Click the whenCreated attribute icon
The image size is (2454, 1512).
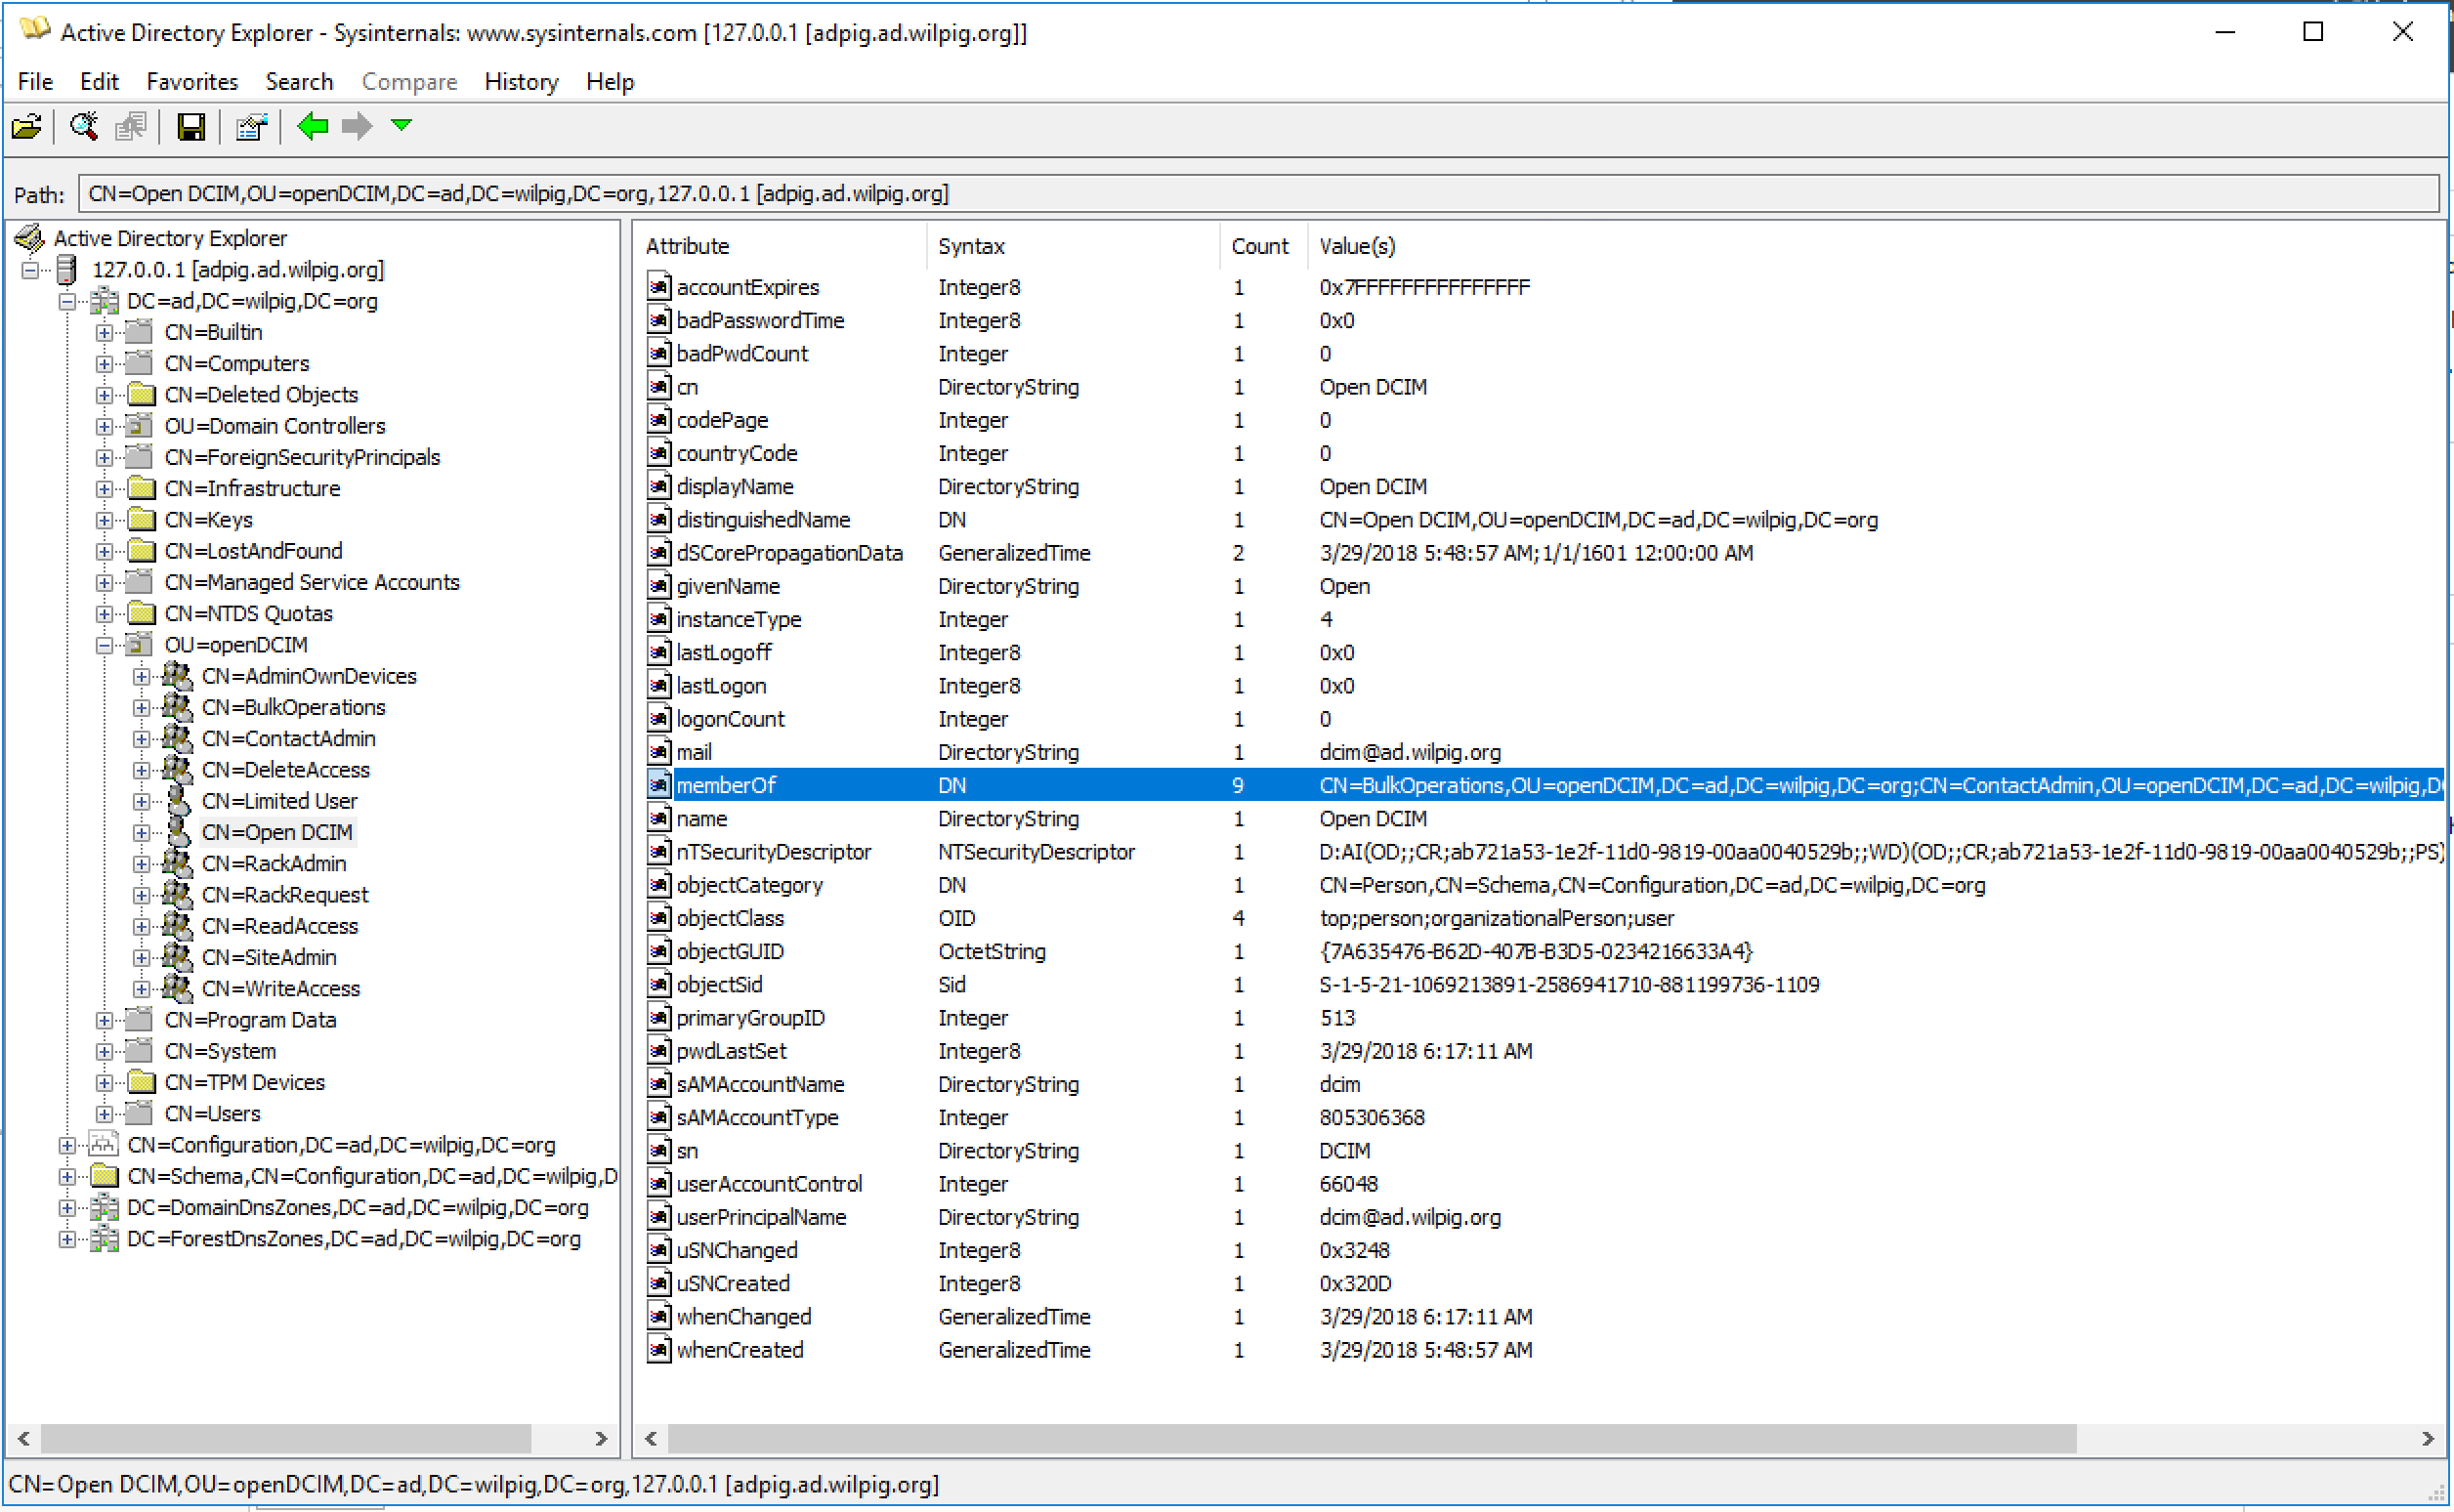(x=658, y=1350)
